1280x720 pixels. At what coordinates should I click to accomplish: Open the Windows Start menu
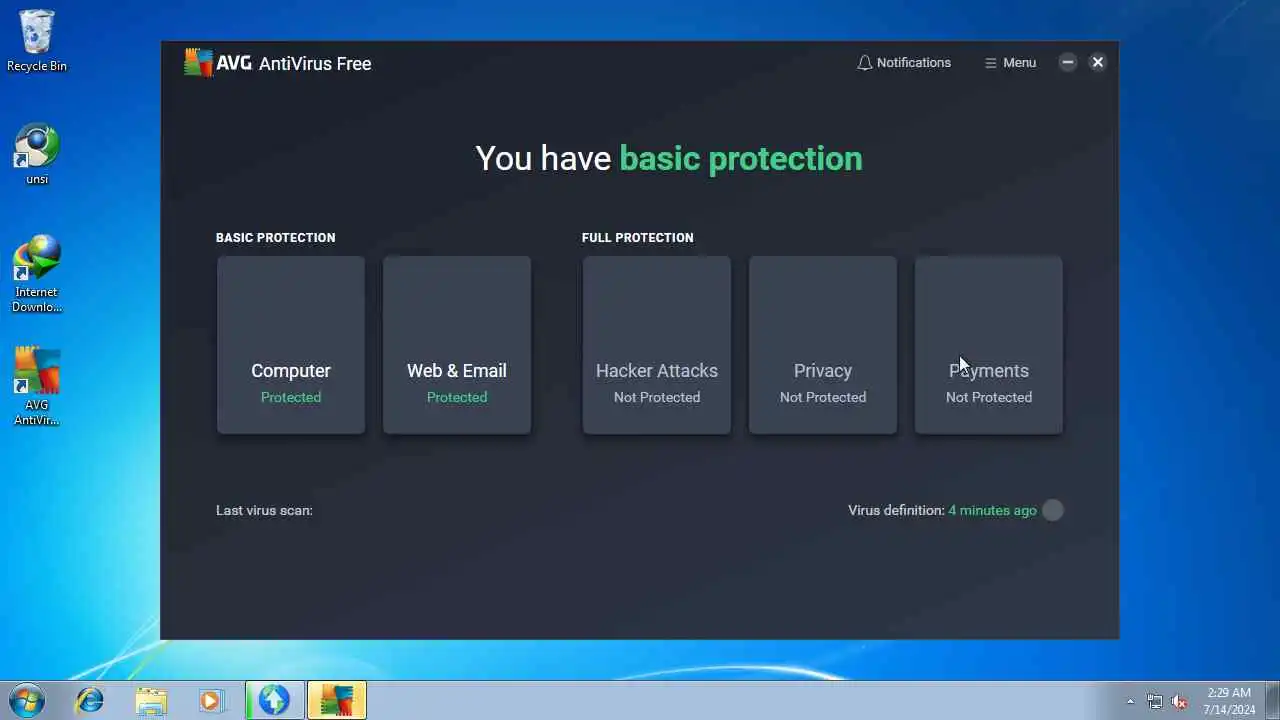(x=26, y=700)
